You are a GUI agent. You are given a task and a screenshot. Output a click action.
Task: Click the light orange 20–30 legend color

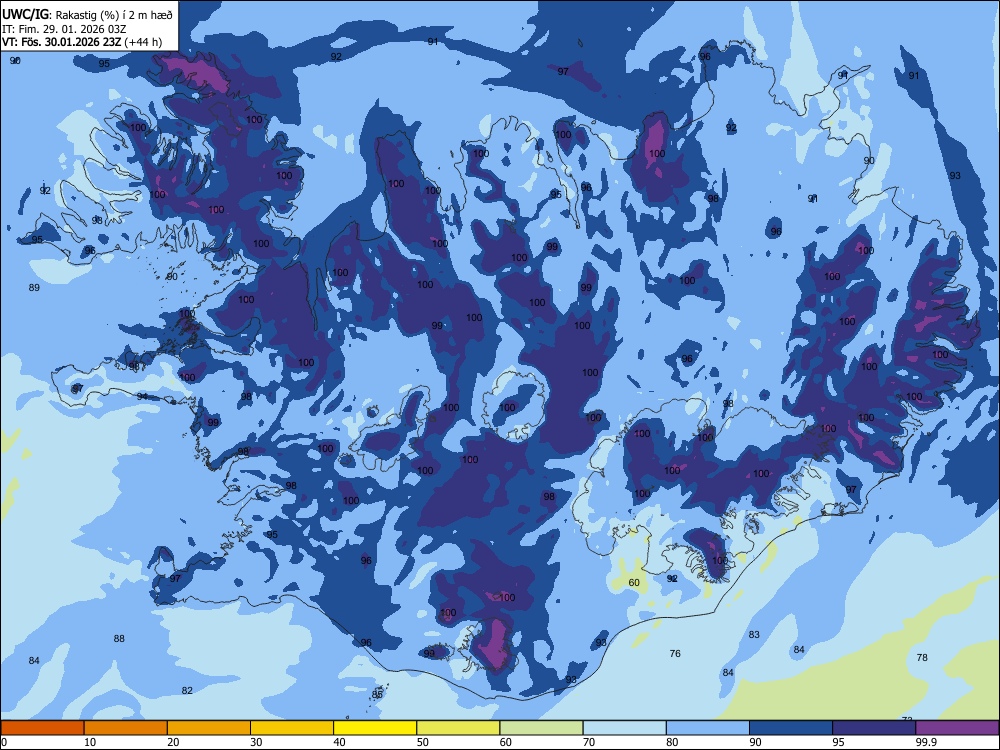pyautogui.click(x=209, y=728)
